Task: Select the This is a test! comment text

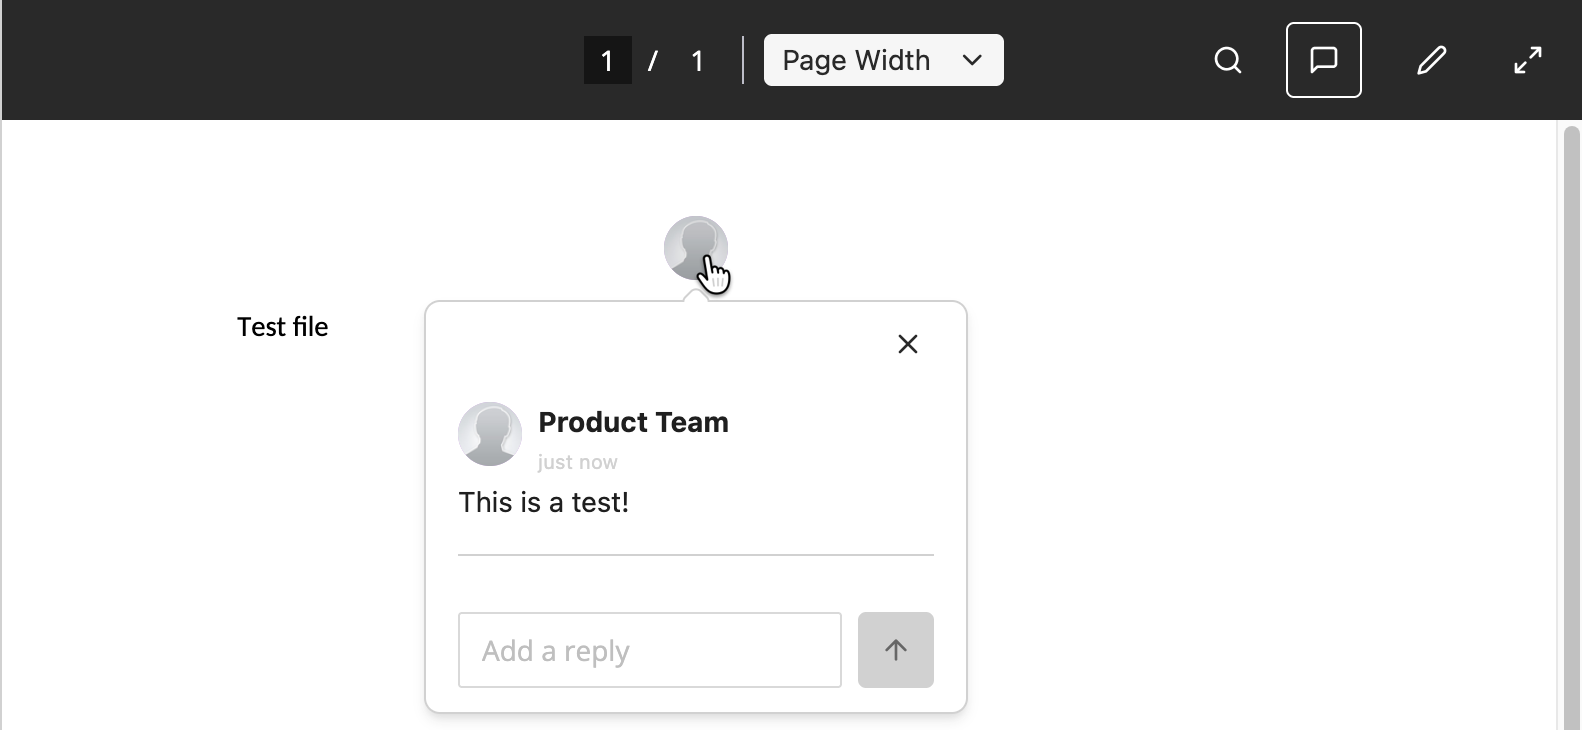Action: pos(544,502)
